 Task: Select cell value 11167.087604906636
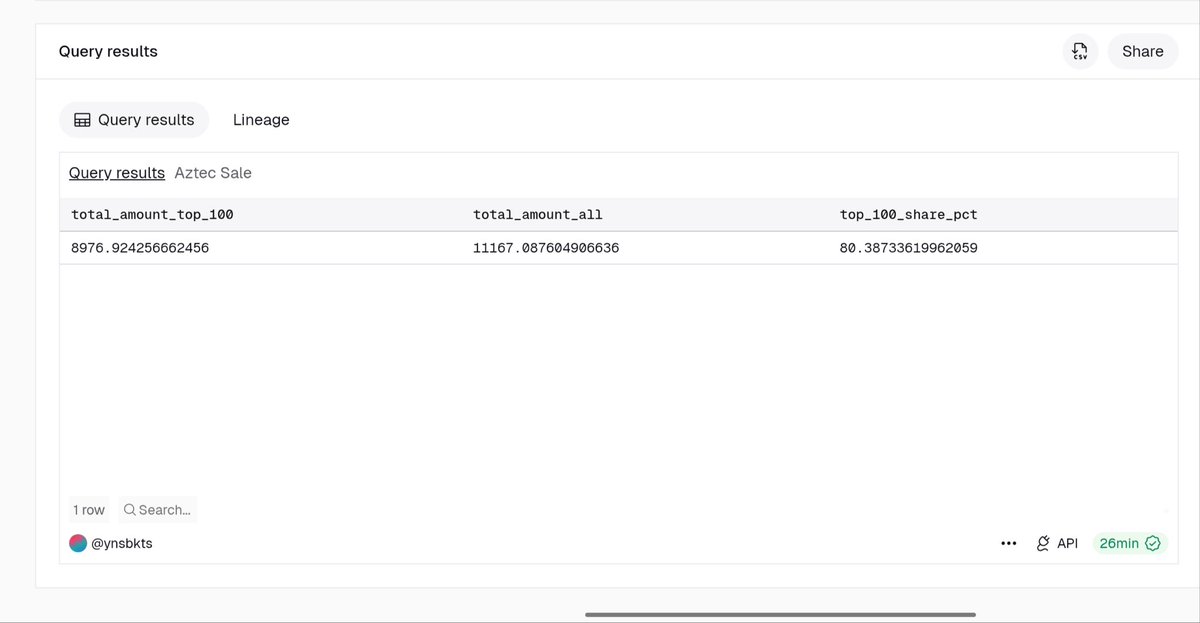point(546,248)
